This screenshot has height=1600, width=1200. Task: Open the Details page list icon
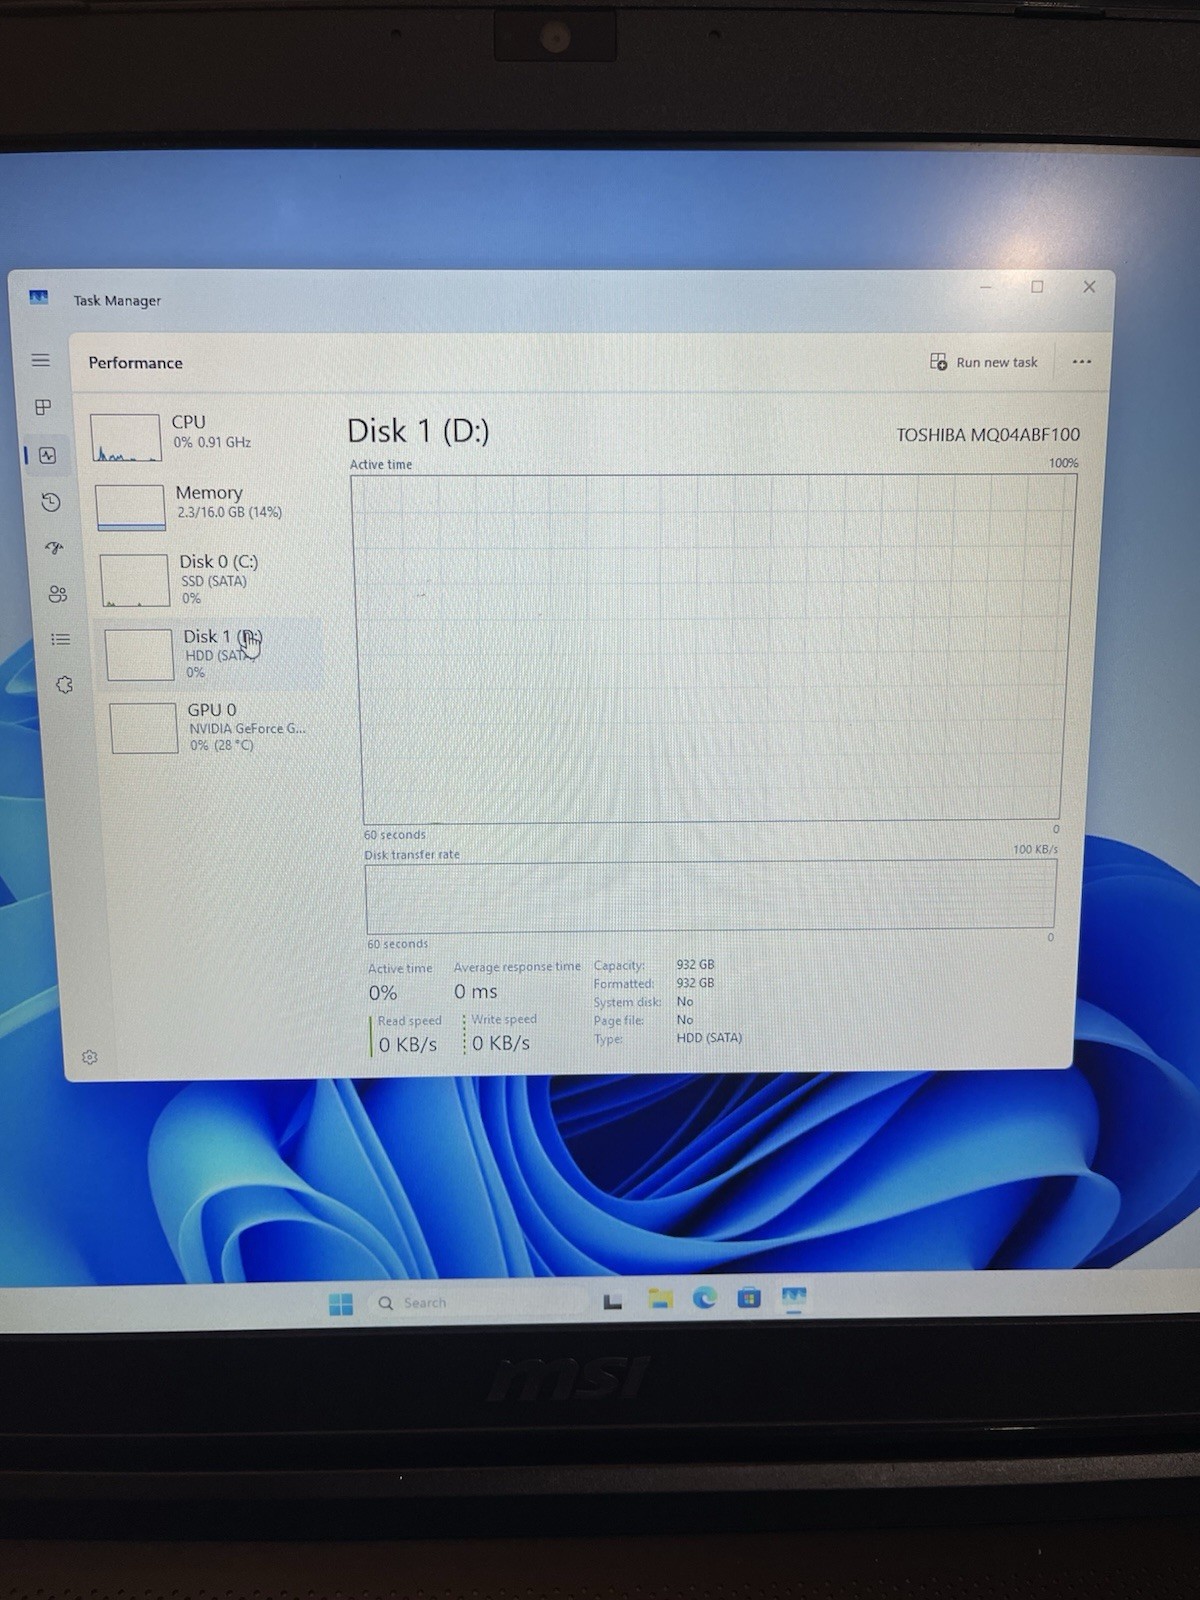point(61,639)
